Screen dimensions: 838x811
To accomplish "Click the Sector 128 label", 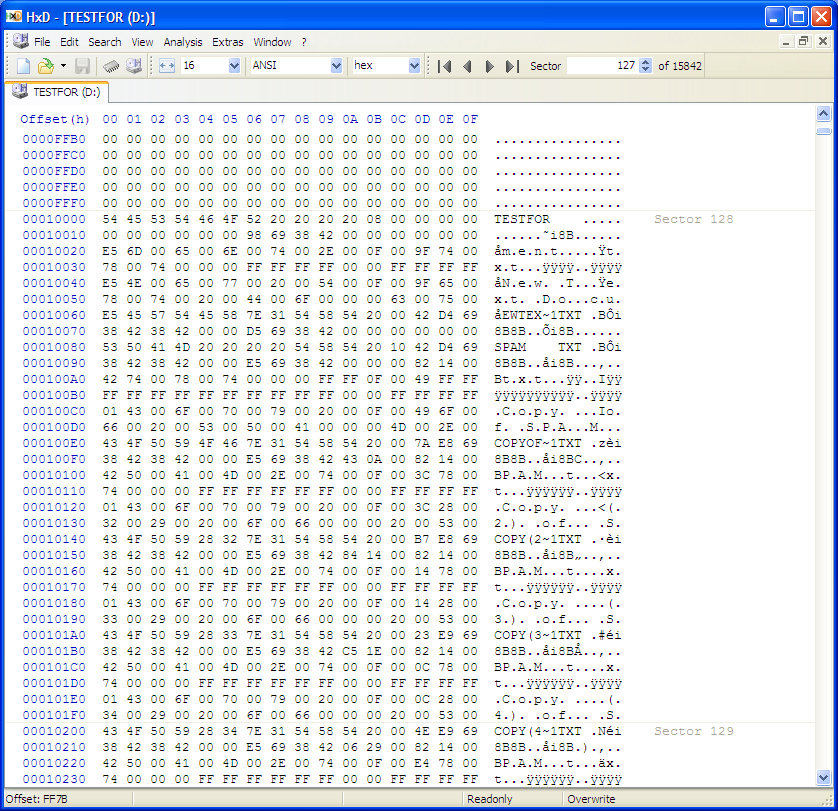I will [693, 219].
